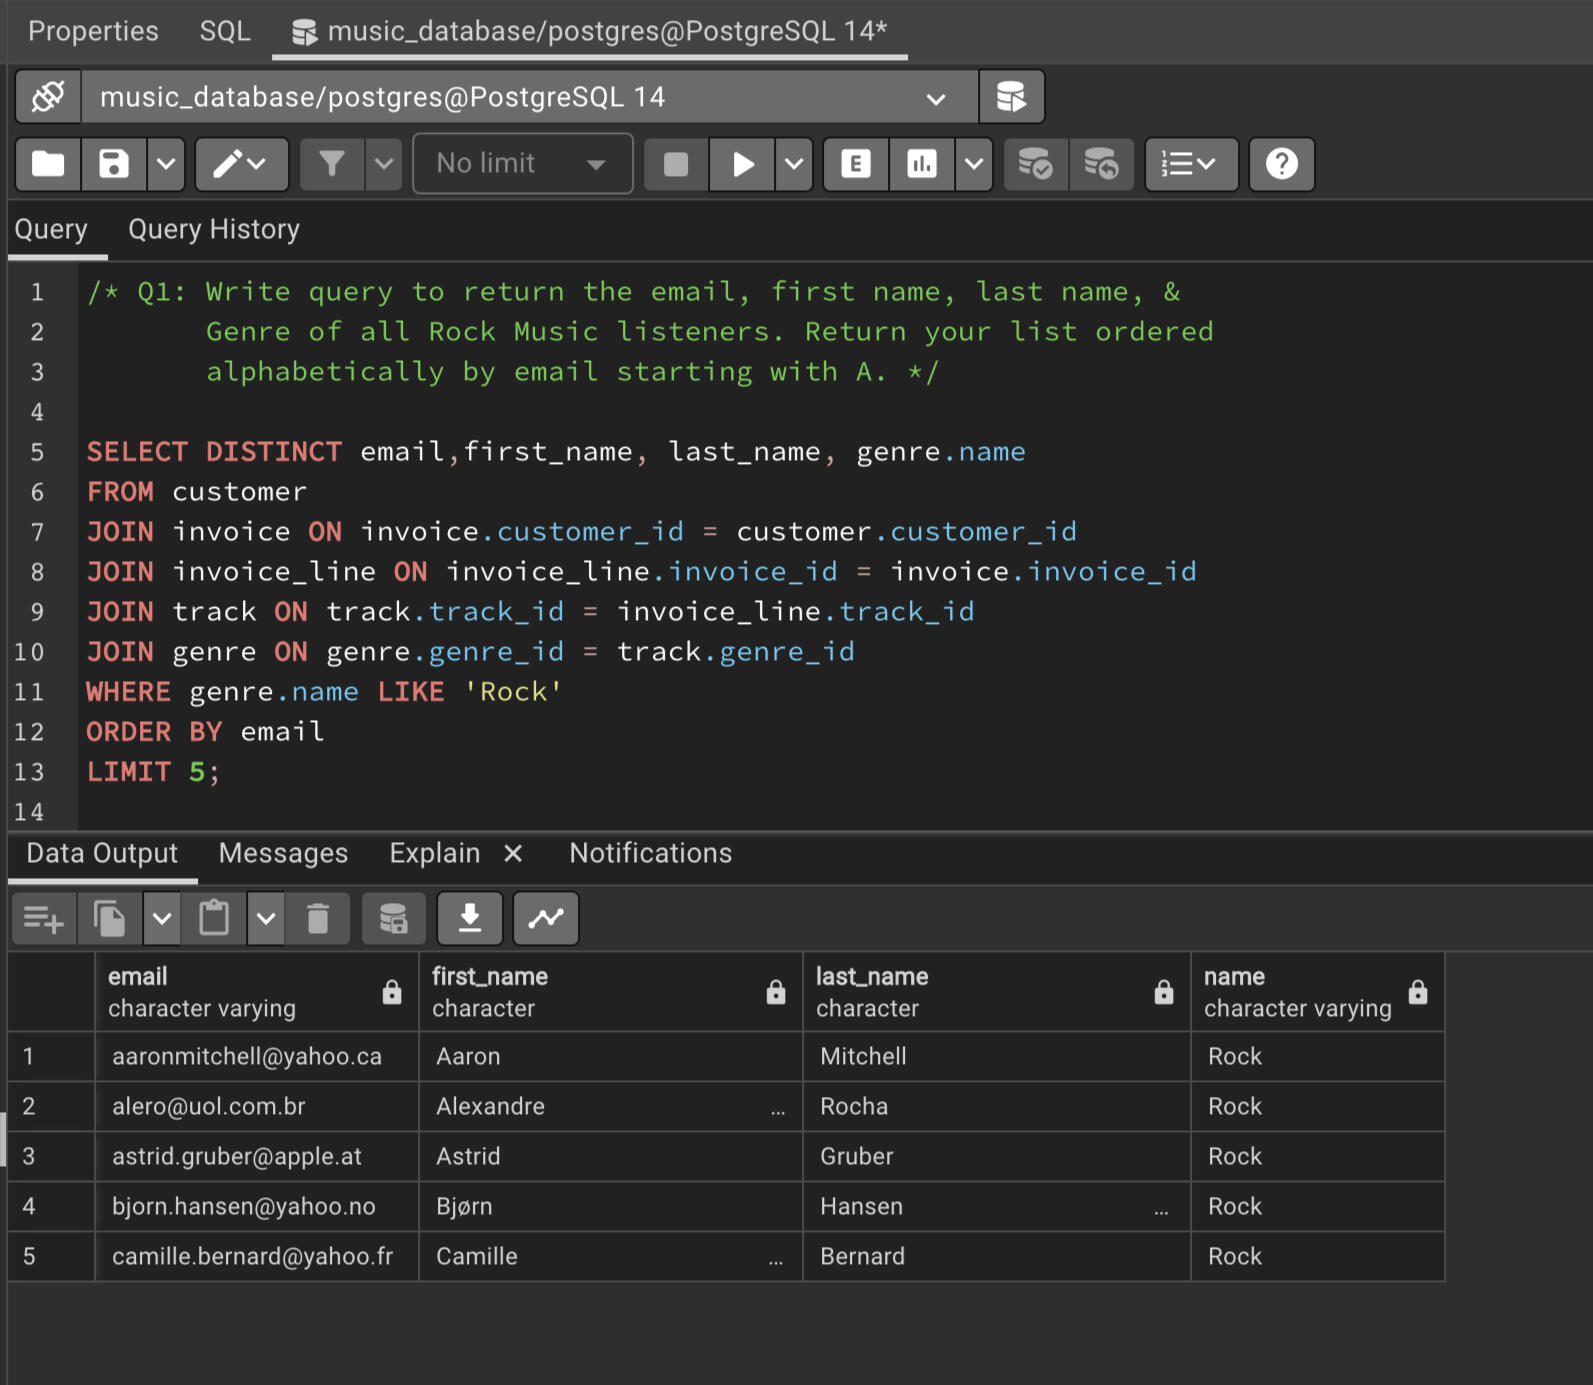Close the Explain tab

[x=513, y=853]
